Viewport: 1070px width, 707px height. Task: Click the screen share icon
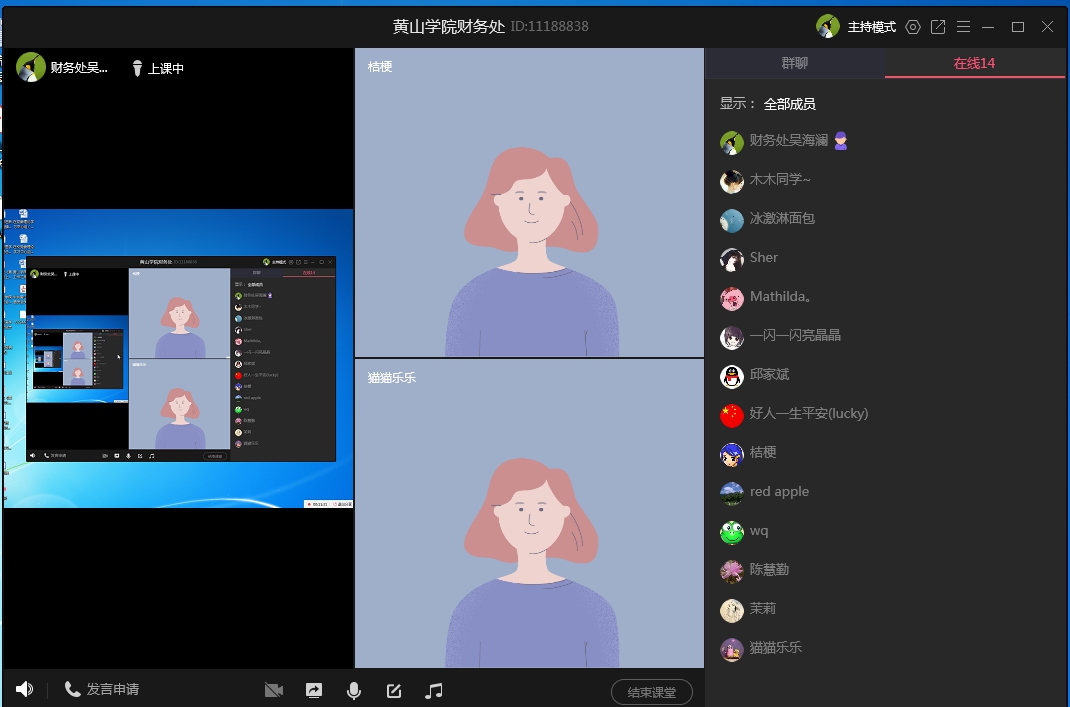[313, 690]
